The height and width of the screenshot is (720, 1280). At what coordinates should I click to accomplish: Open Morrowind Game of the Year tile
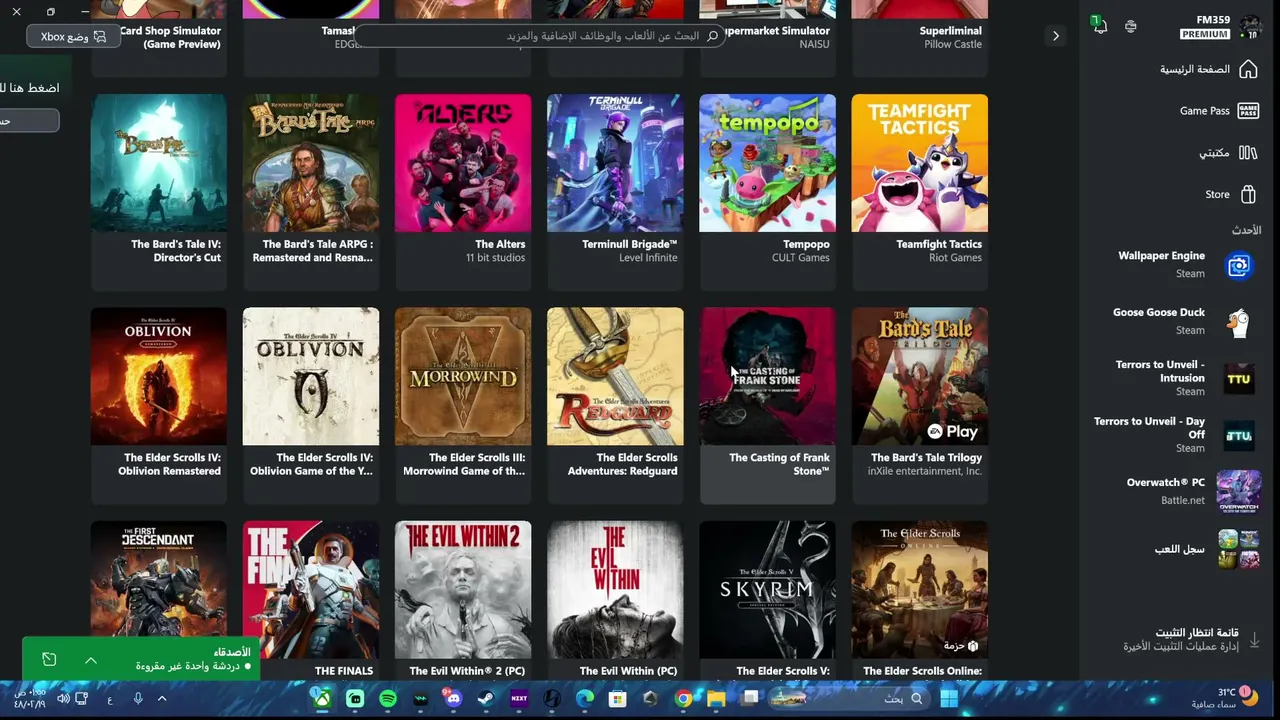[x=463, y=404]
